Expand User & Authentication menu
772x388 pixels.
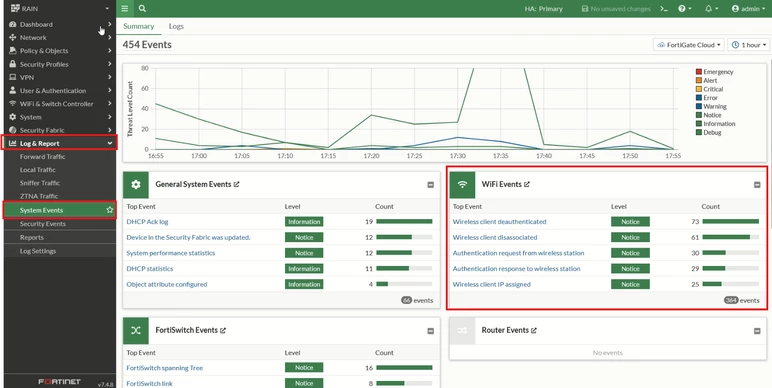click(60, 91)
